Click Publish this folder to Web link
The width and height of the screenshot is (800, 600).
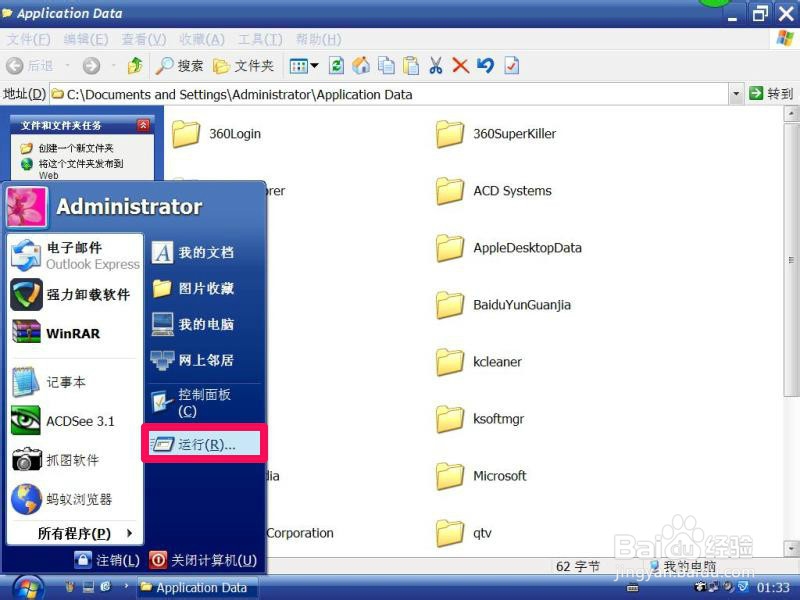coord(81,169)
